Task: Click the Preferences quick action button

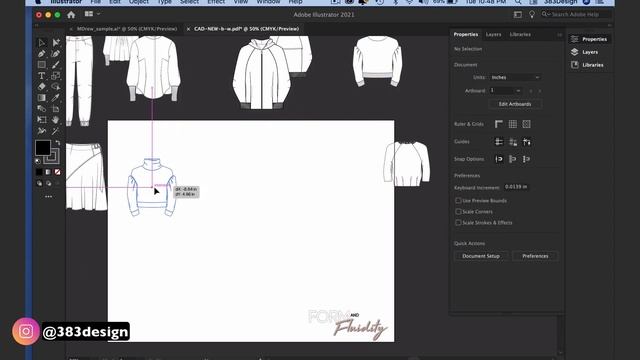Action: pos(535,256)
